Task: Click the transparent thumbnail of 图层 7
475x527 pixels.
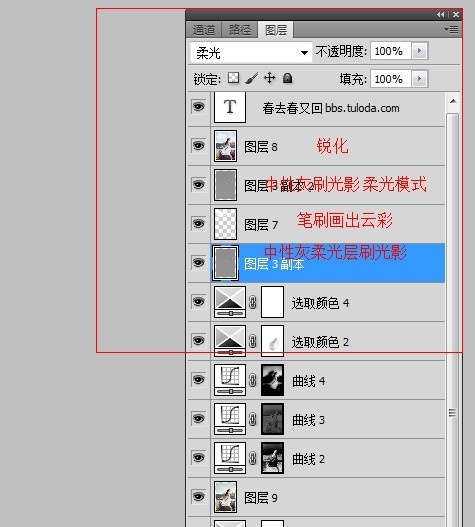Action: coord(225,224)
